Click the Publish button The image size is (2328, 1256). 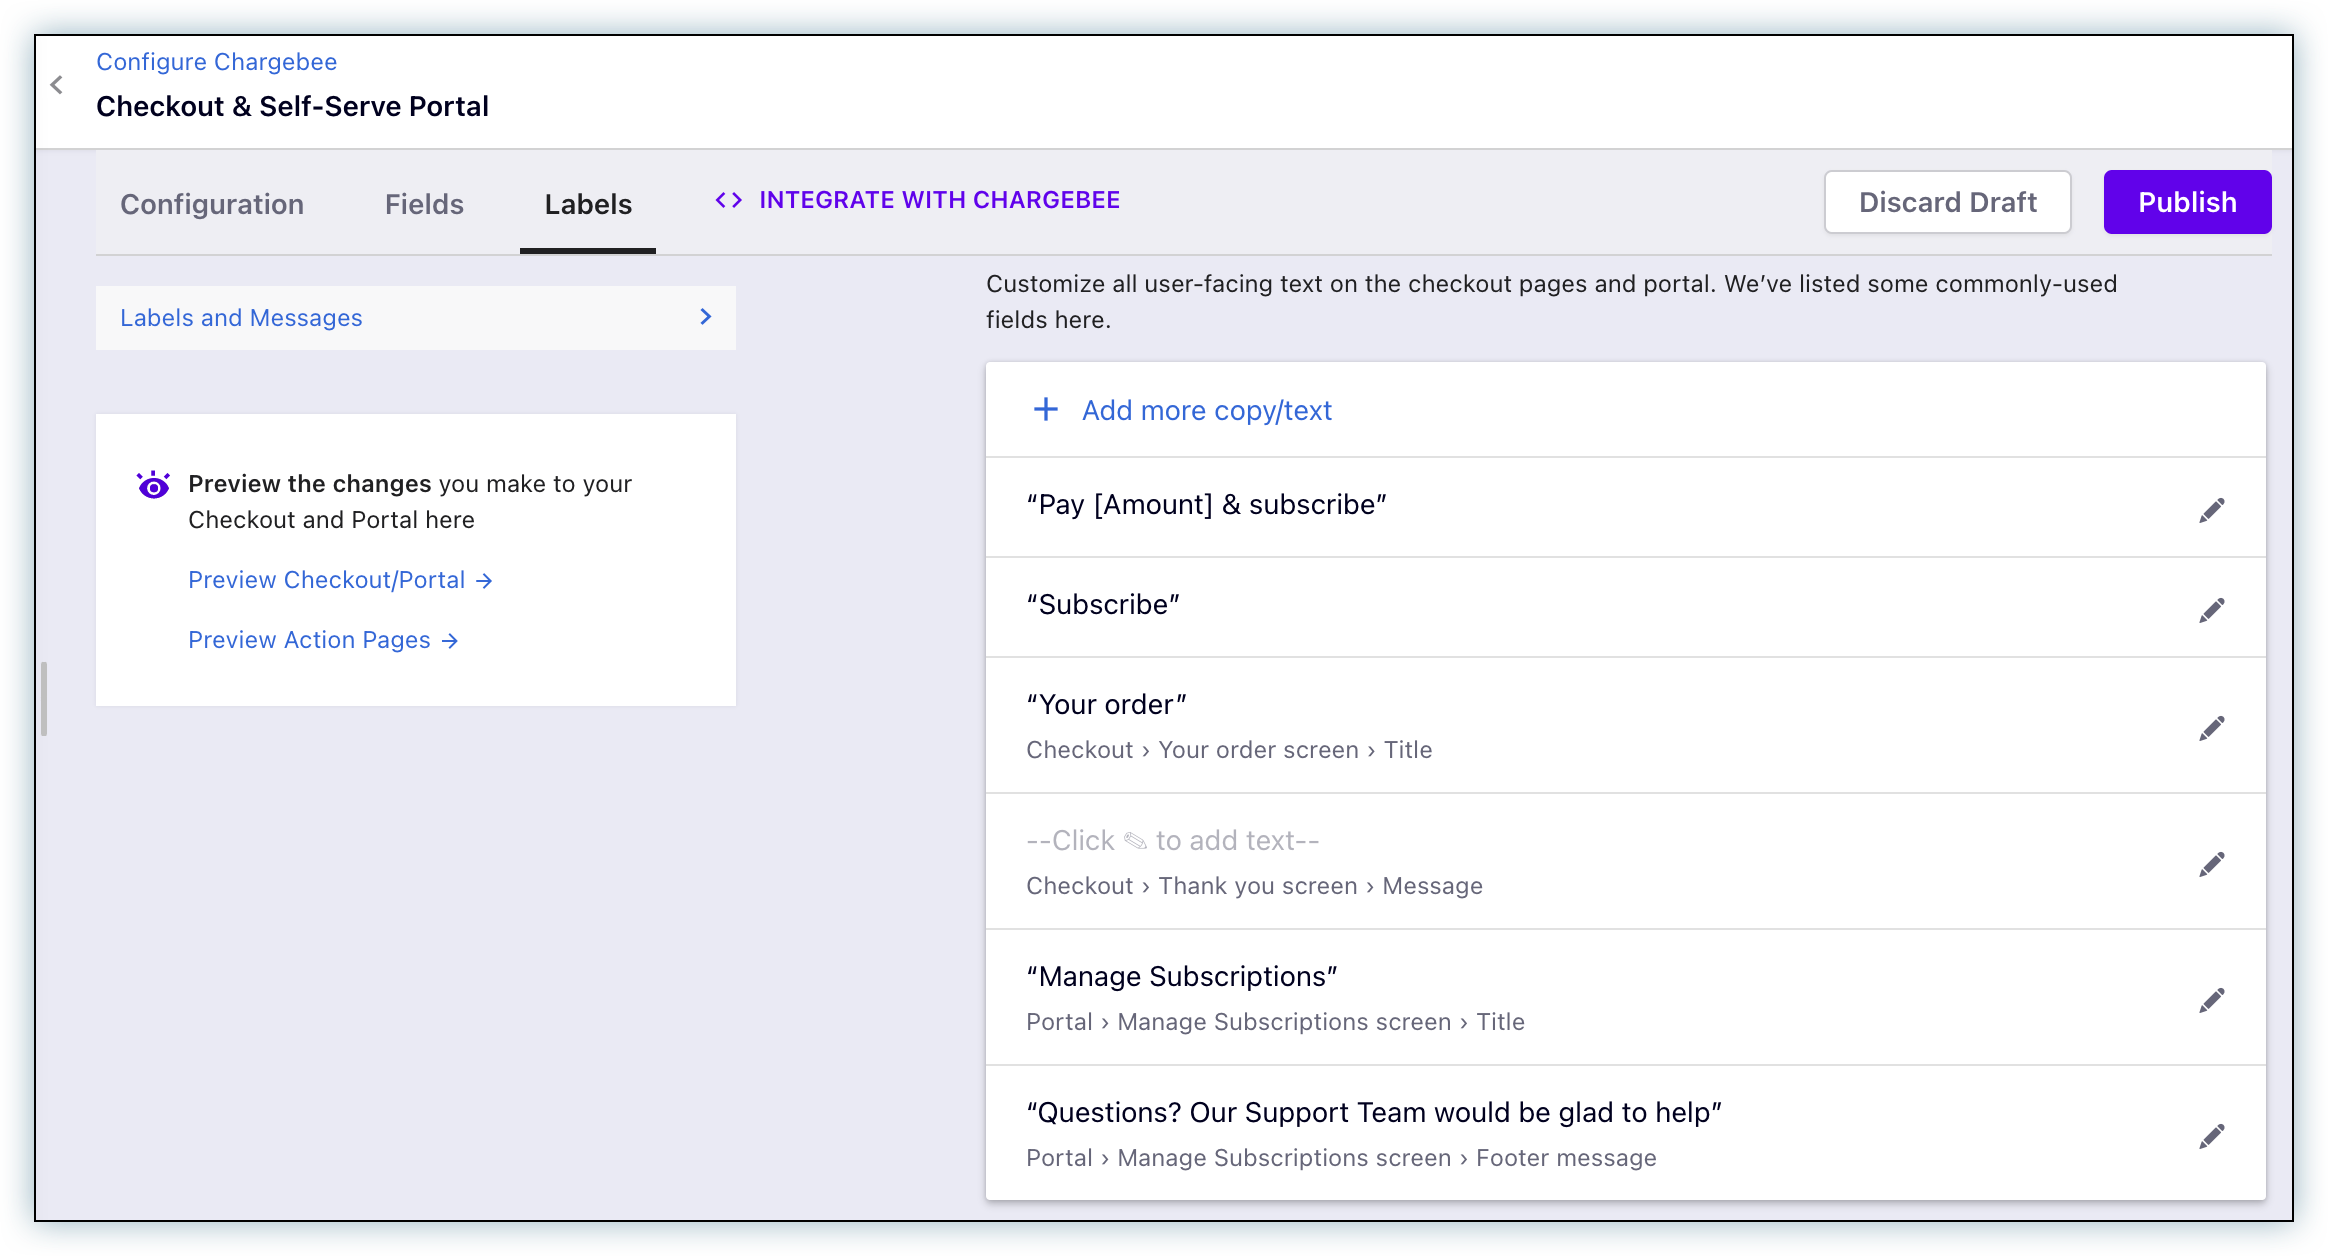point(2187,202)
